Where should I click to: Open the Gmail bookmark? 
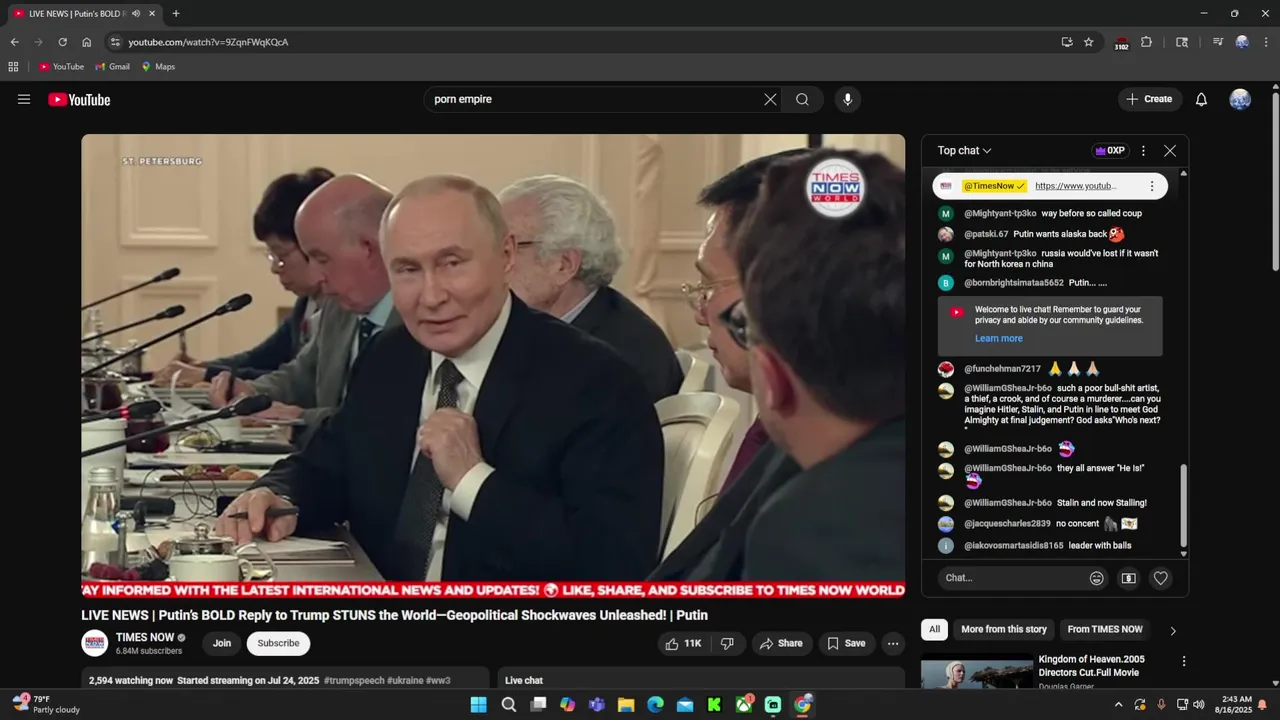click(x=113, y=67)
